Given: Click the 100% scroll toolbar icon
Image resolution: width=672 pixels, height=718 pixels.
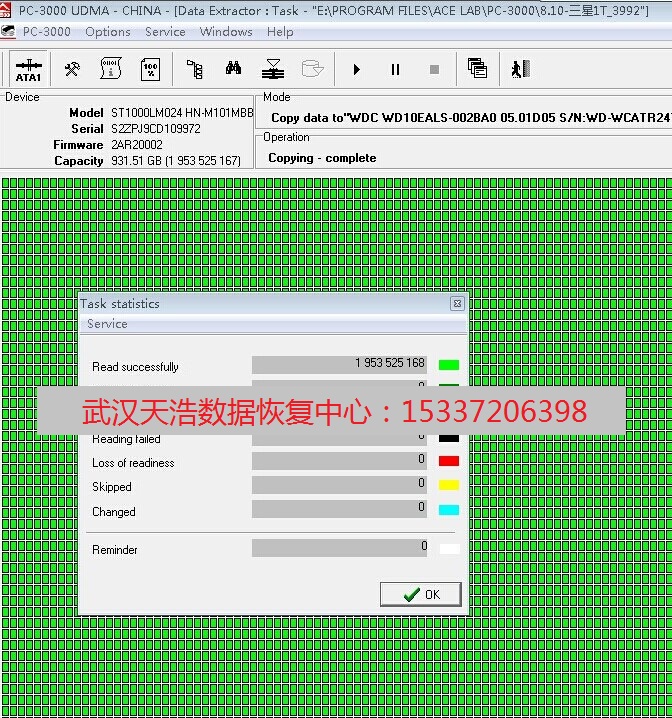Looking at the screenshot, I should pyautogui.click(x=150, y=69).
